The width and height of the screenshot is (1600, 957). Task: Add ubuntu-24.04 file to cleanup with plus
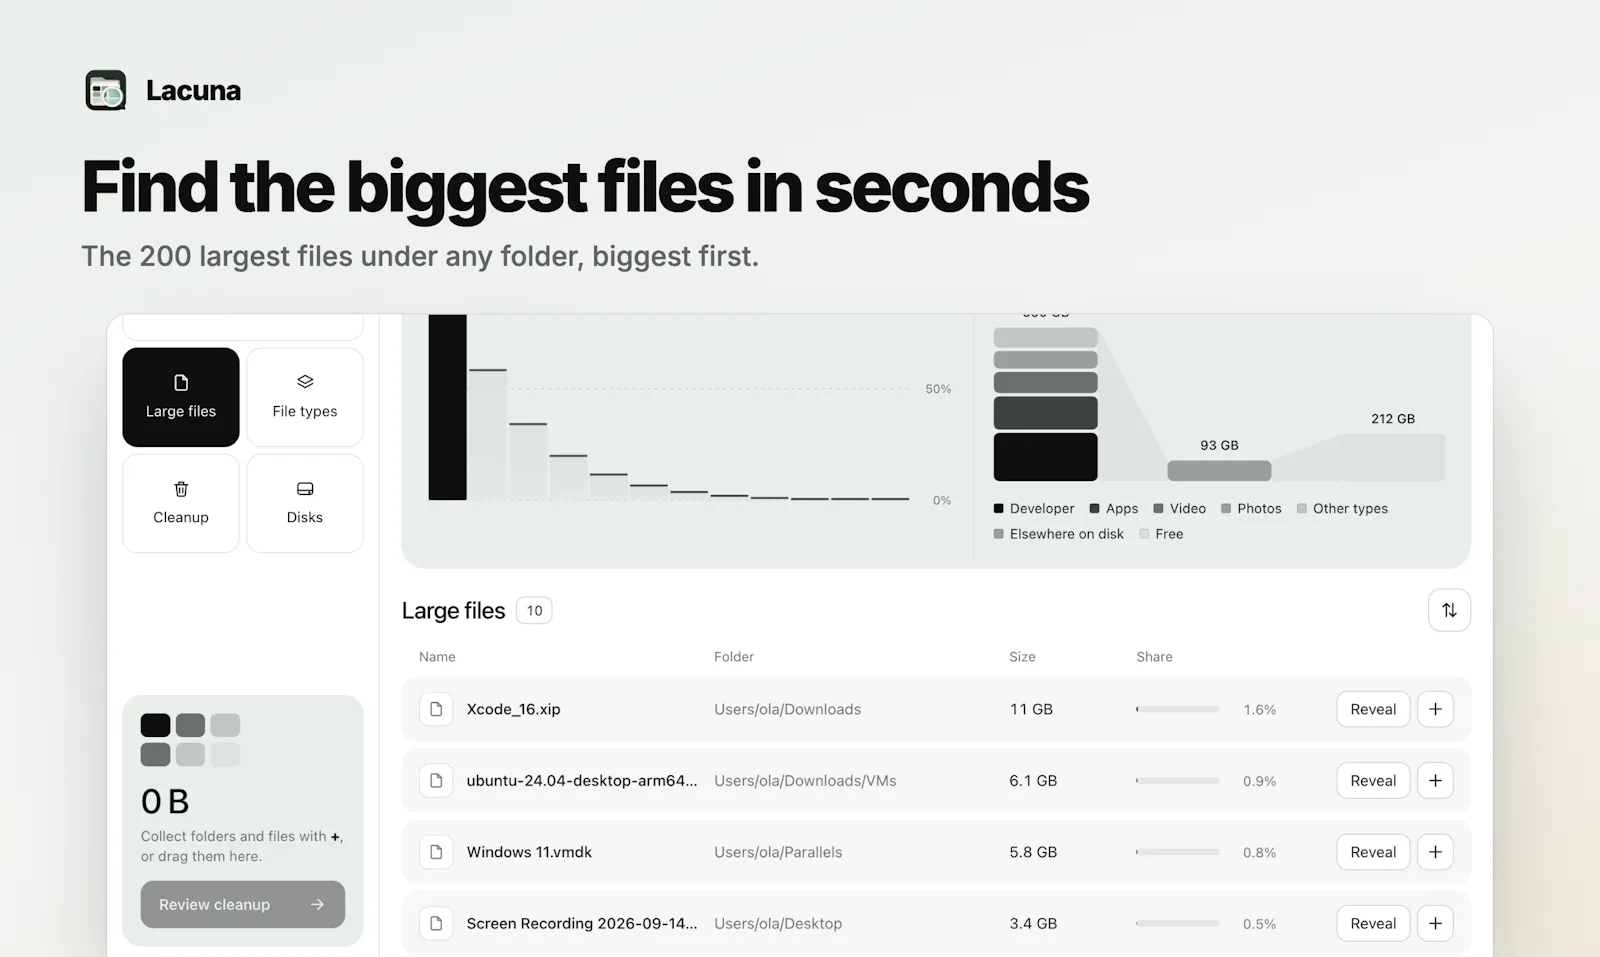(x=1435, y=781)
